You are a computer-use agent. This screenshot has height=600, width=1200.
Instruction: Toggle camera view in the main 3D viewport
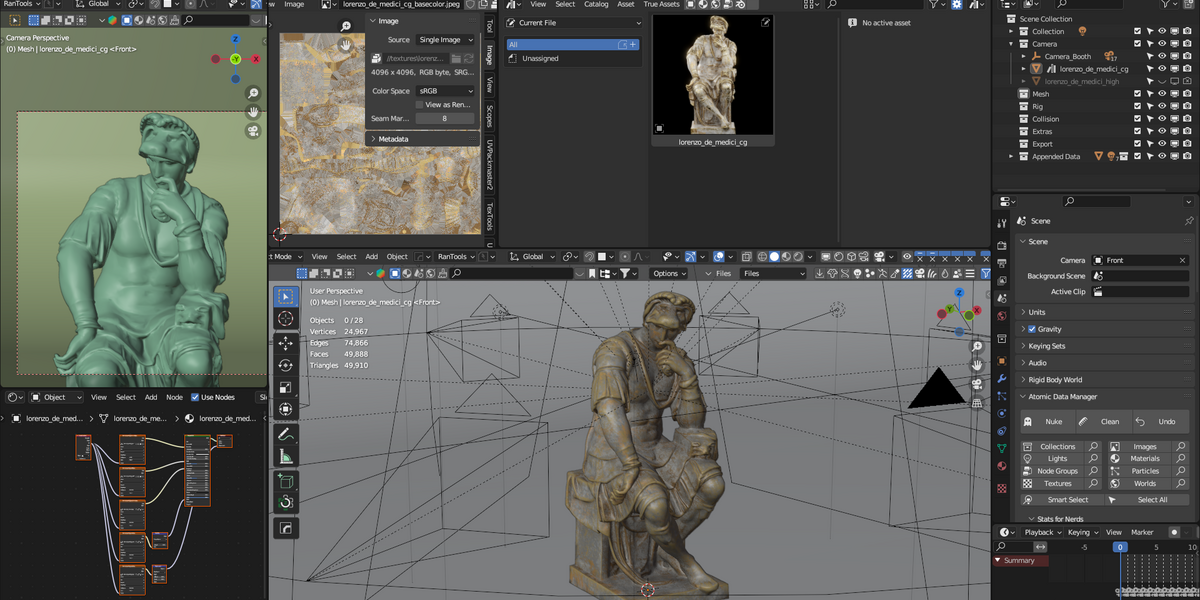click(977, 385)
